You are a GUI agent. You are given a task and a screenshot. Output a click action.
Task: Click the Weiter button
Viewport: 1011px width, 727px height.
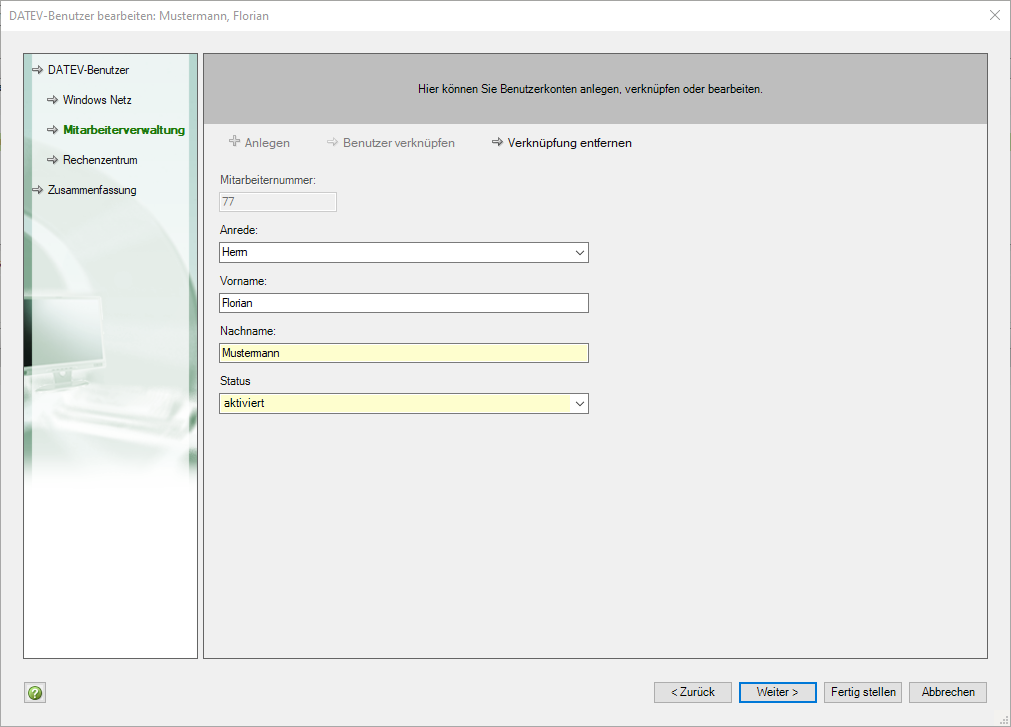778,692
